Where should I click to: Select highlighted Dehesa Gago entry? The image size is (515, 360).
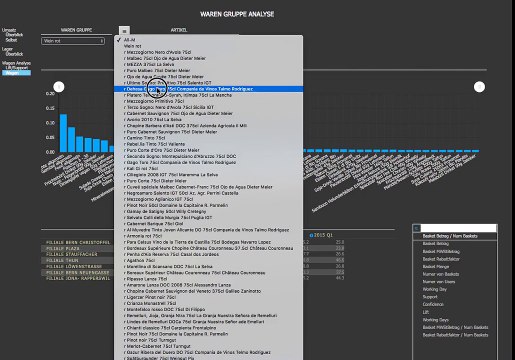point(208,89)
